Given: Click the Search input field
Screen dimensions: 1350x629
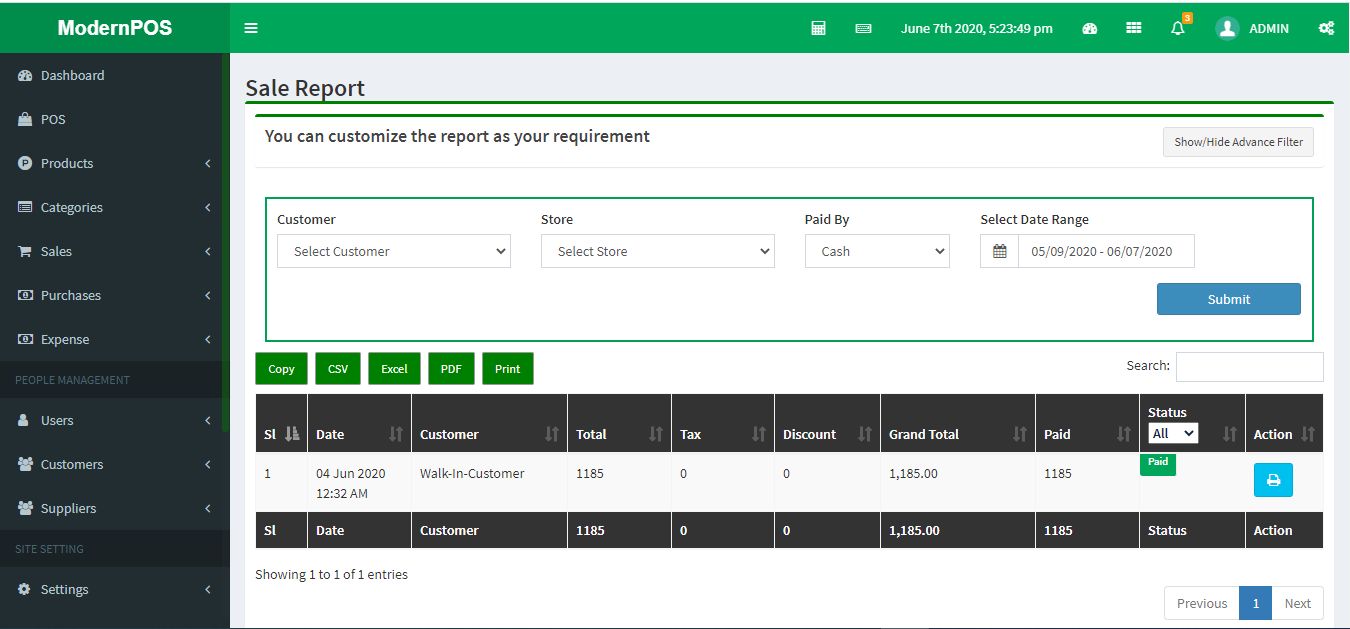Looking at the screenshot, I should (x=1249, y=367).
